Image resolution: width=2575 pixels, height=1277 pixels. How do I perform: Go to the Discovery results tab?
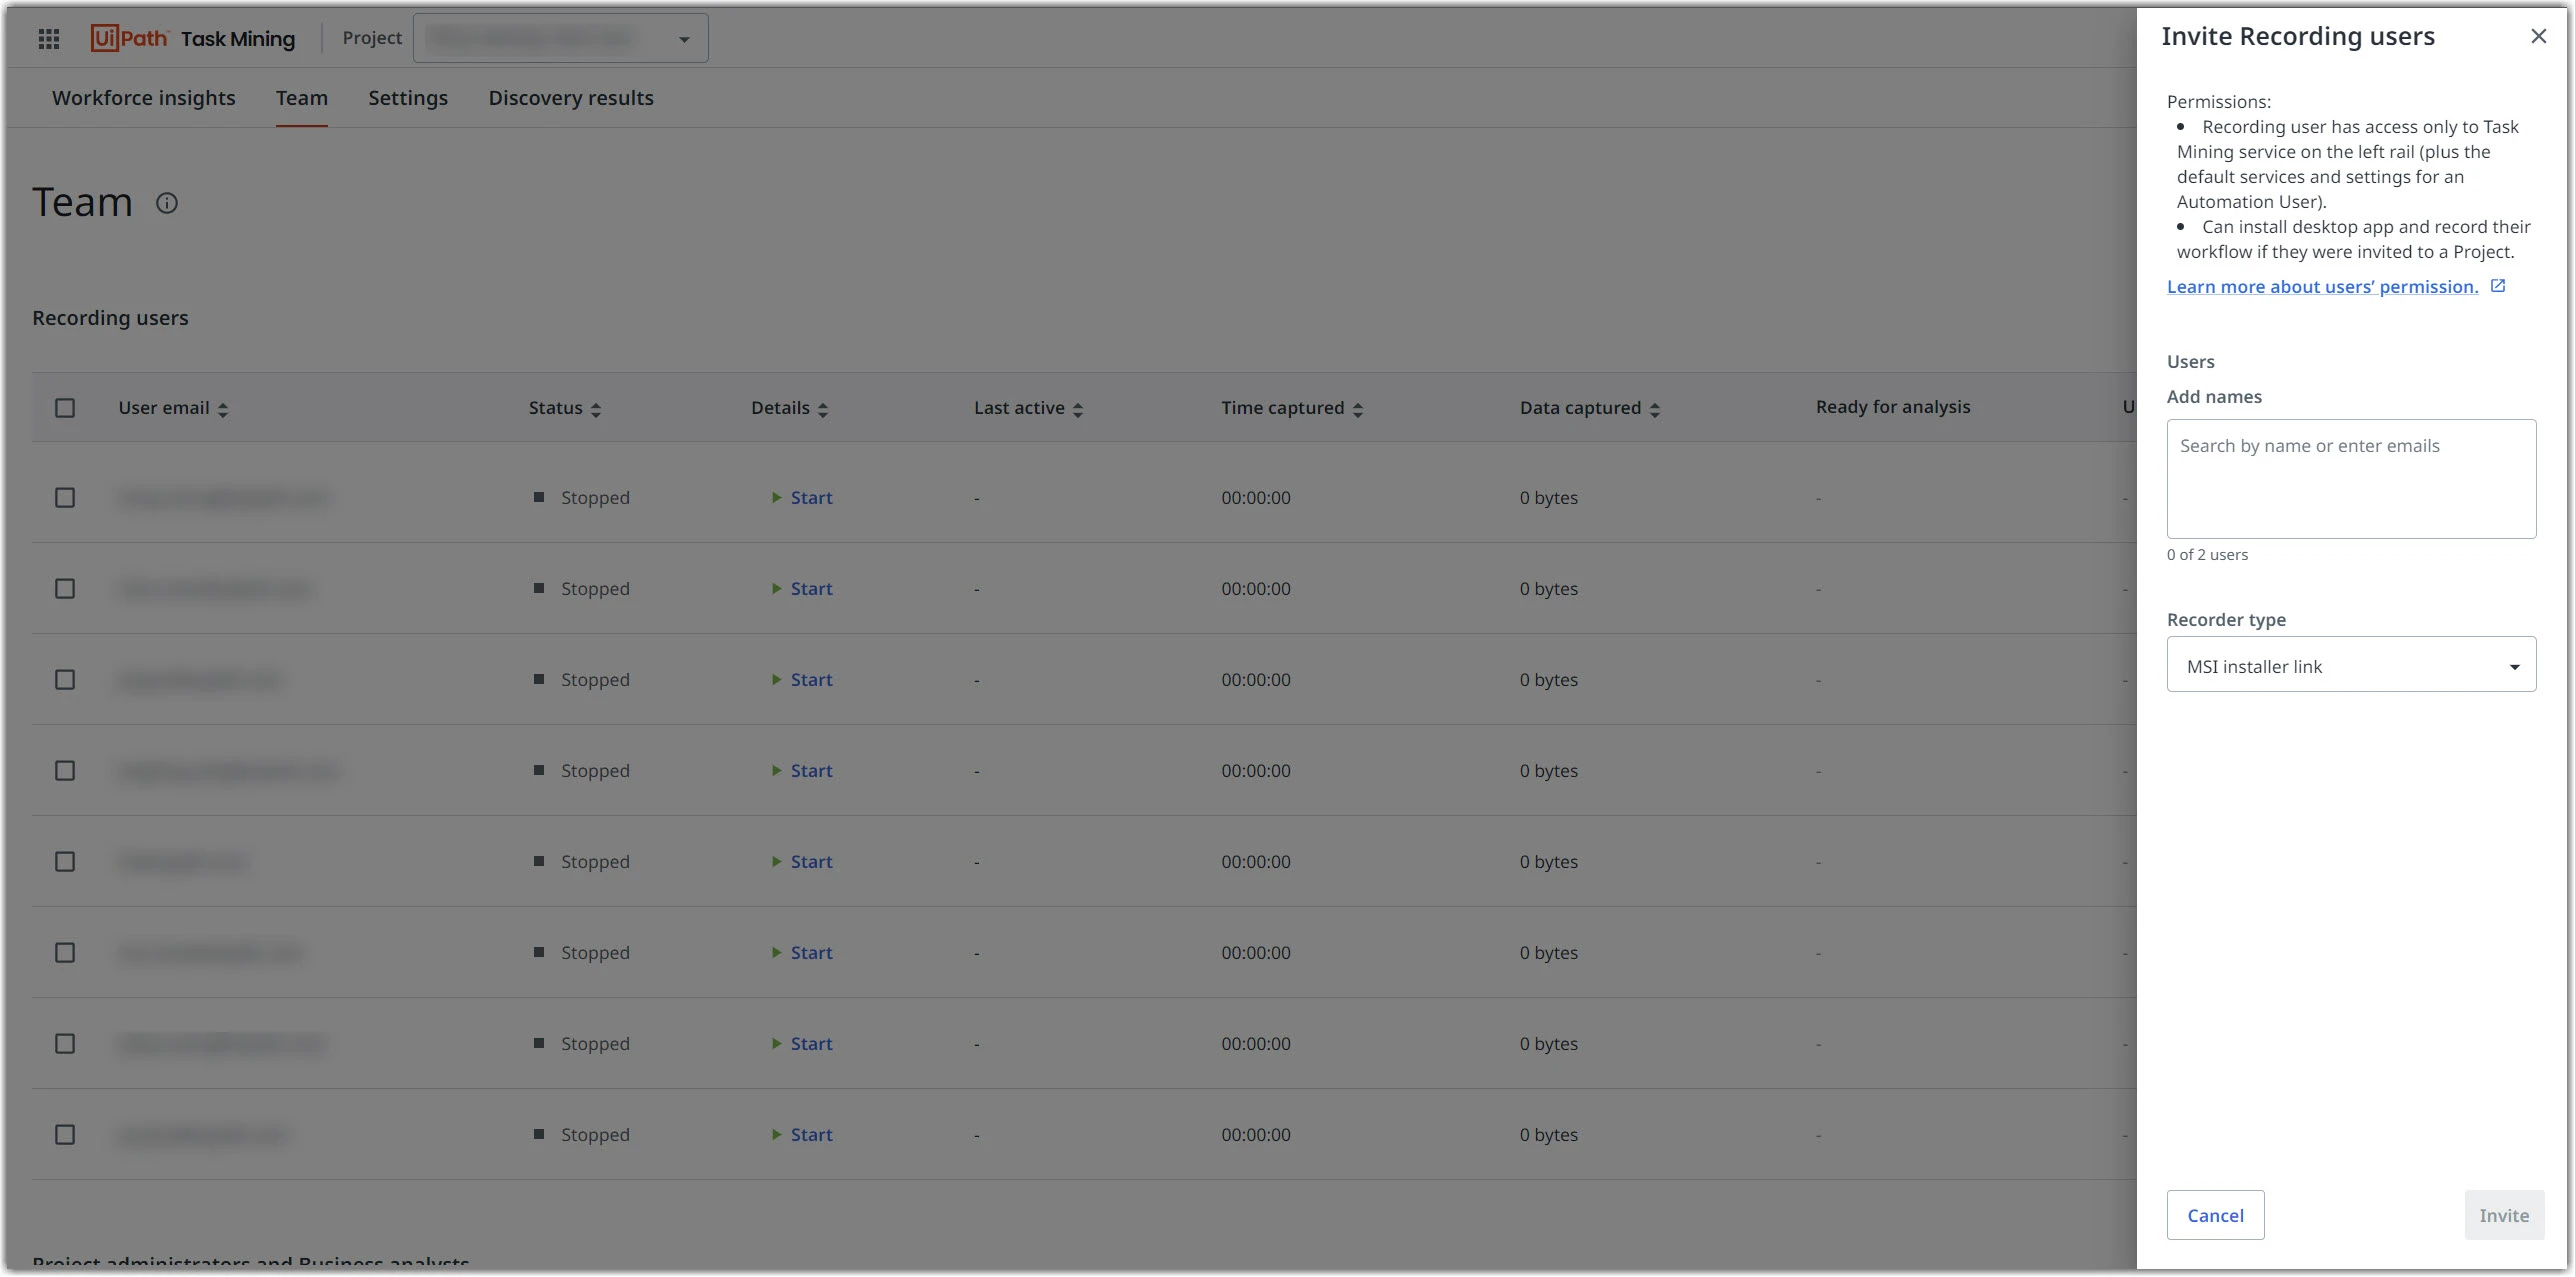point(571,98)
